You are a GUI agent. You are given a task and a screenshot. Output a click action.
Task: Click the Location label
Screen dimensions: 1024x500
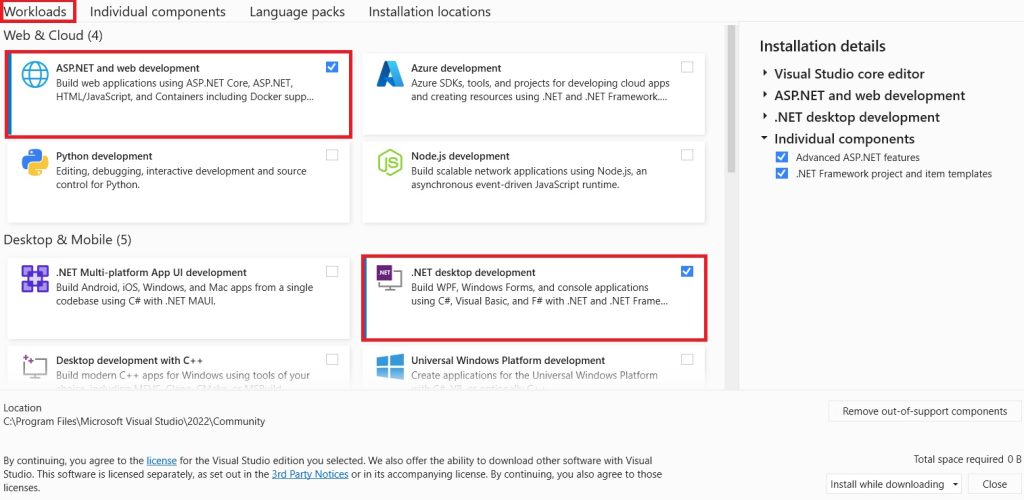click(x=22, y=408)
